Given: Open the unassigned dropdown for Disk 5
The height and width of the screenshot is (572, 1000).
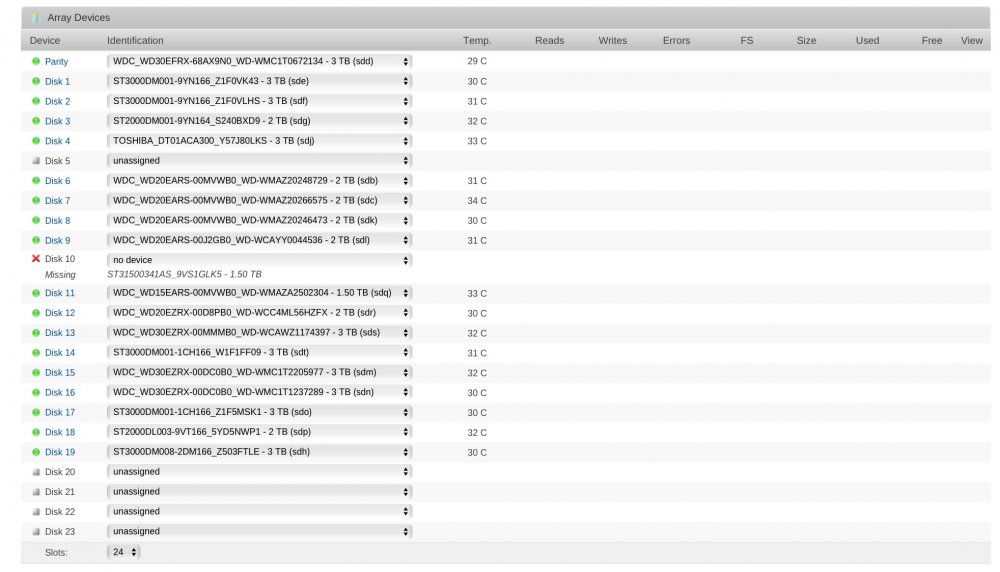Looking at the screenshot, I should tap(259, 161).
